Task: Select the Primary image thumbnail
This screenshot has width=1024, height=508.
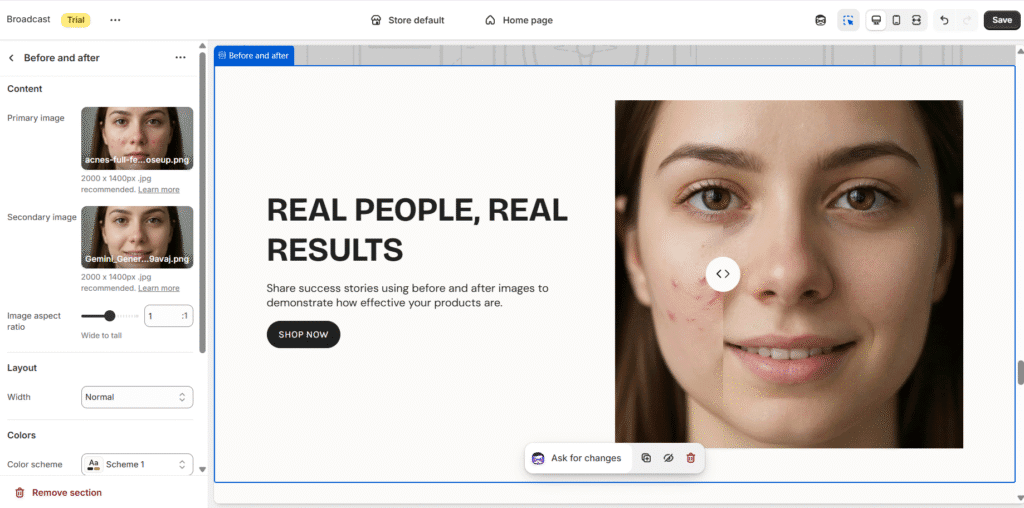Action: click(x=137, y=138)
